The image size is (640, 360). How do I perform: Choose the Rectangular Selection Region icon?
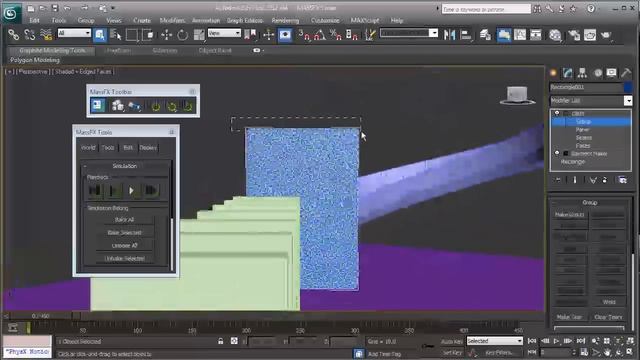pos(132,35)
